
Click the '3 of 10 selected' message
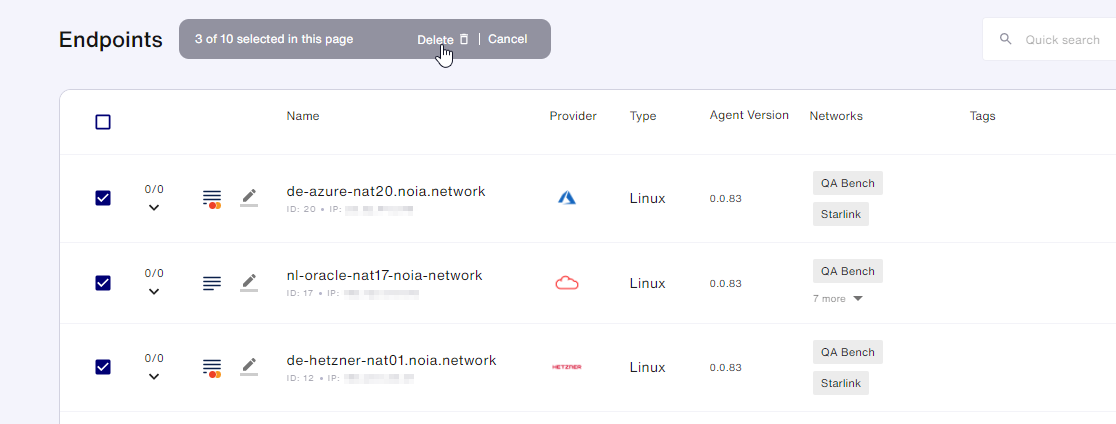click(x=274, y=39)
